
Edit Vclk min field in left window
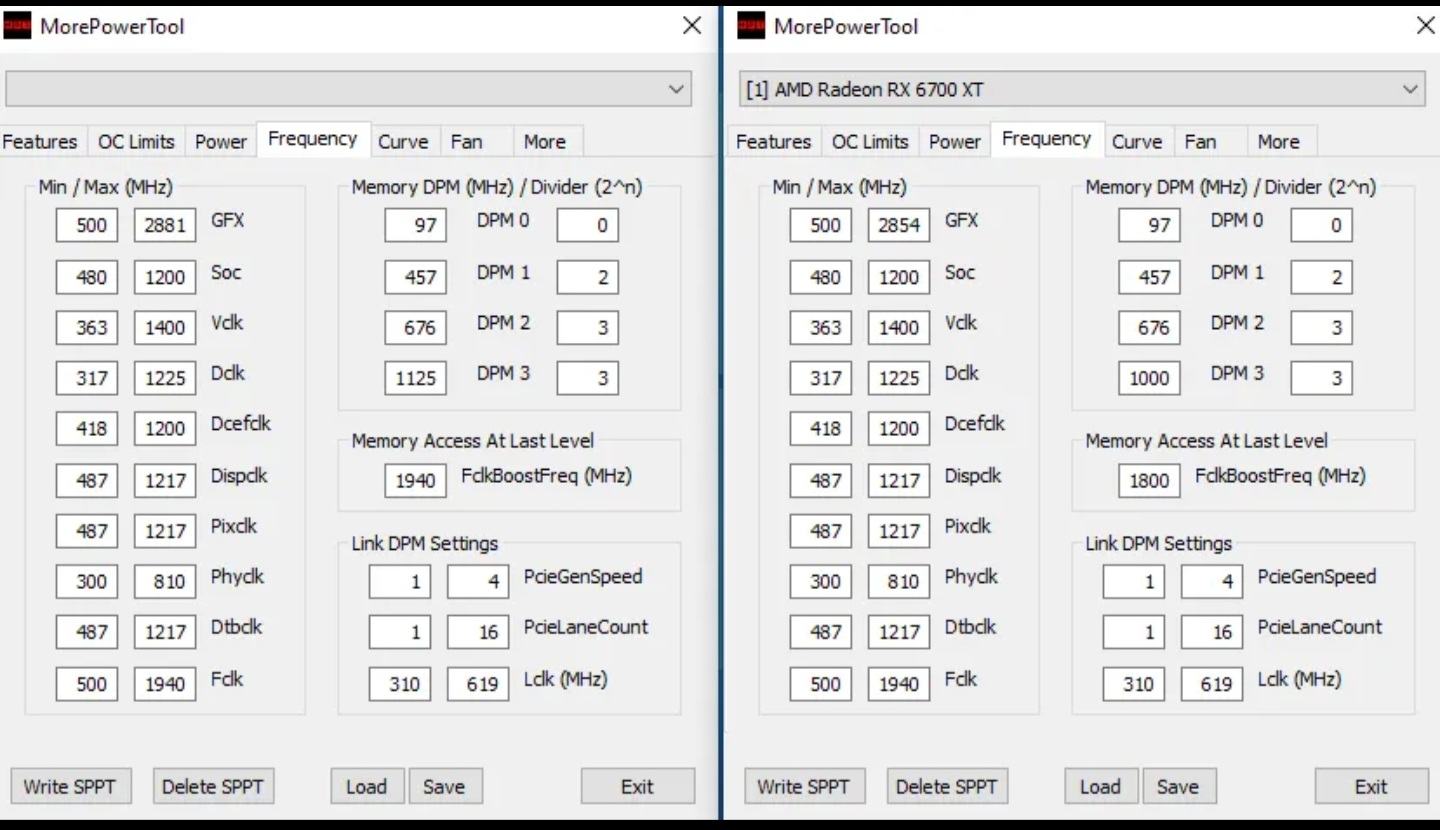[87, 328]
